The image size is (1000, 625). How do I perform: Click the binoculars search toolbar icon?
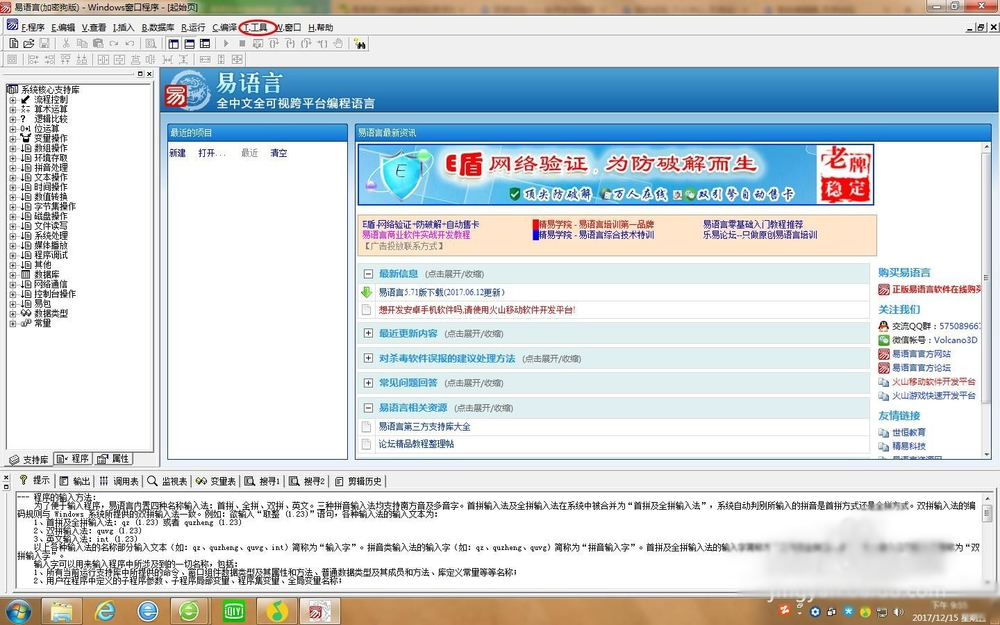pos(149,44)
